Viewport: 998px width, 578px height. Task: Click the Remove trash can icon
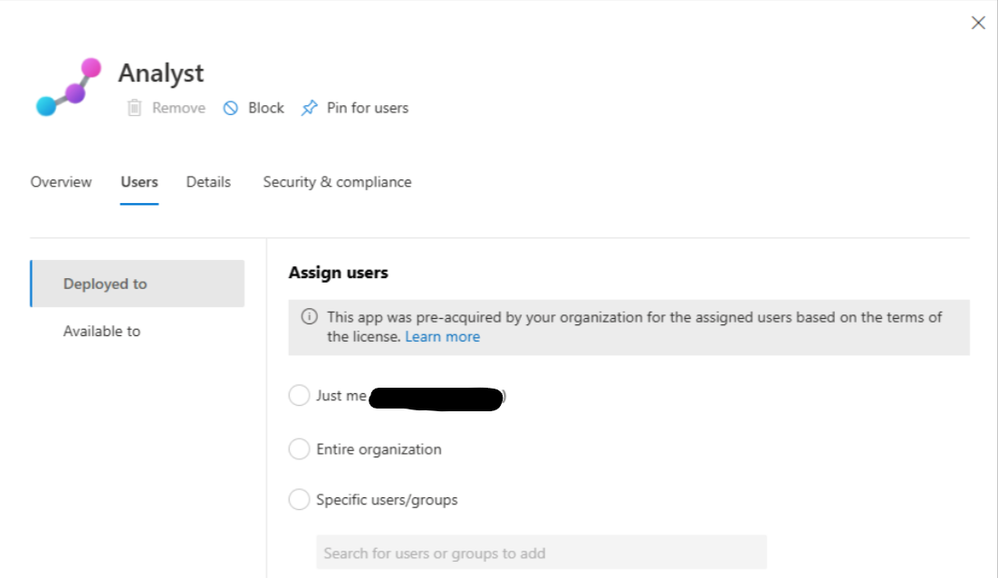[134, 108]
